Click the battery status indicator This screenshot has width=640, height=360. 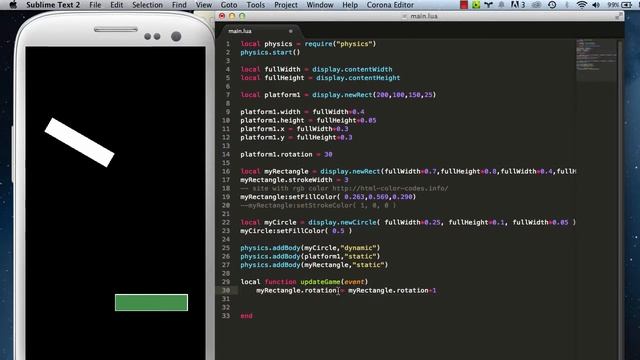[619, 5]
